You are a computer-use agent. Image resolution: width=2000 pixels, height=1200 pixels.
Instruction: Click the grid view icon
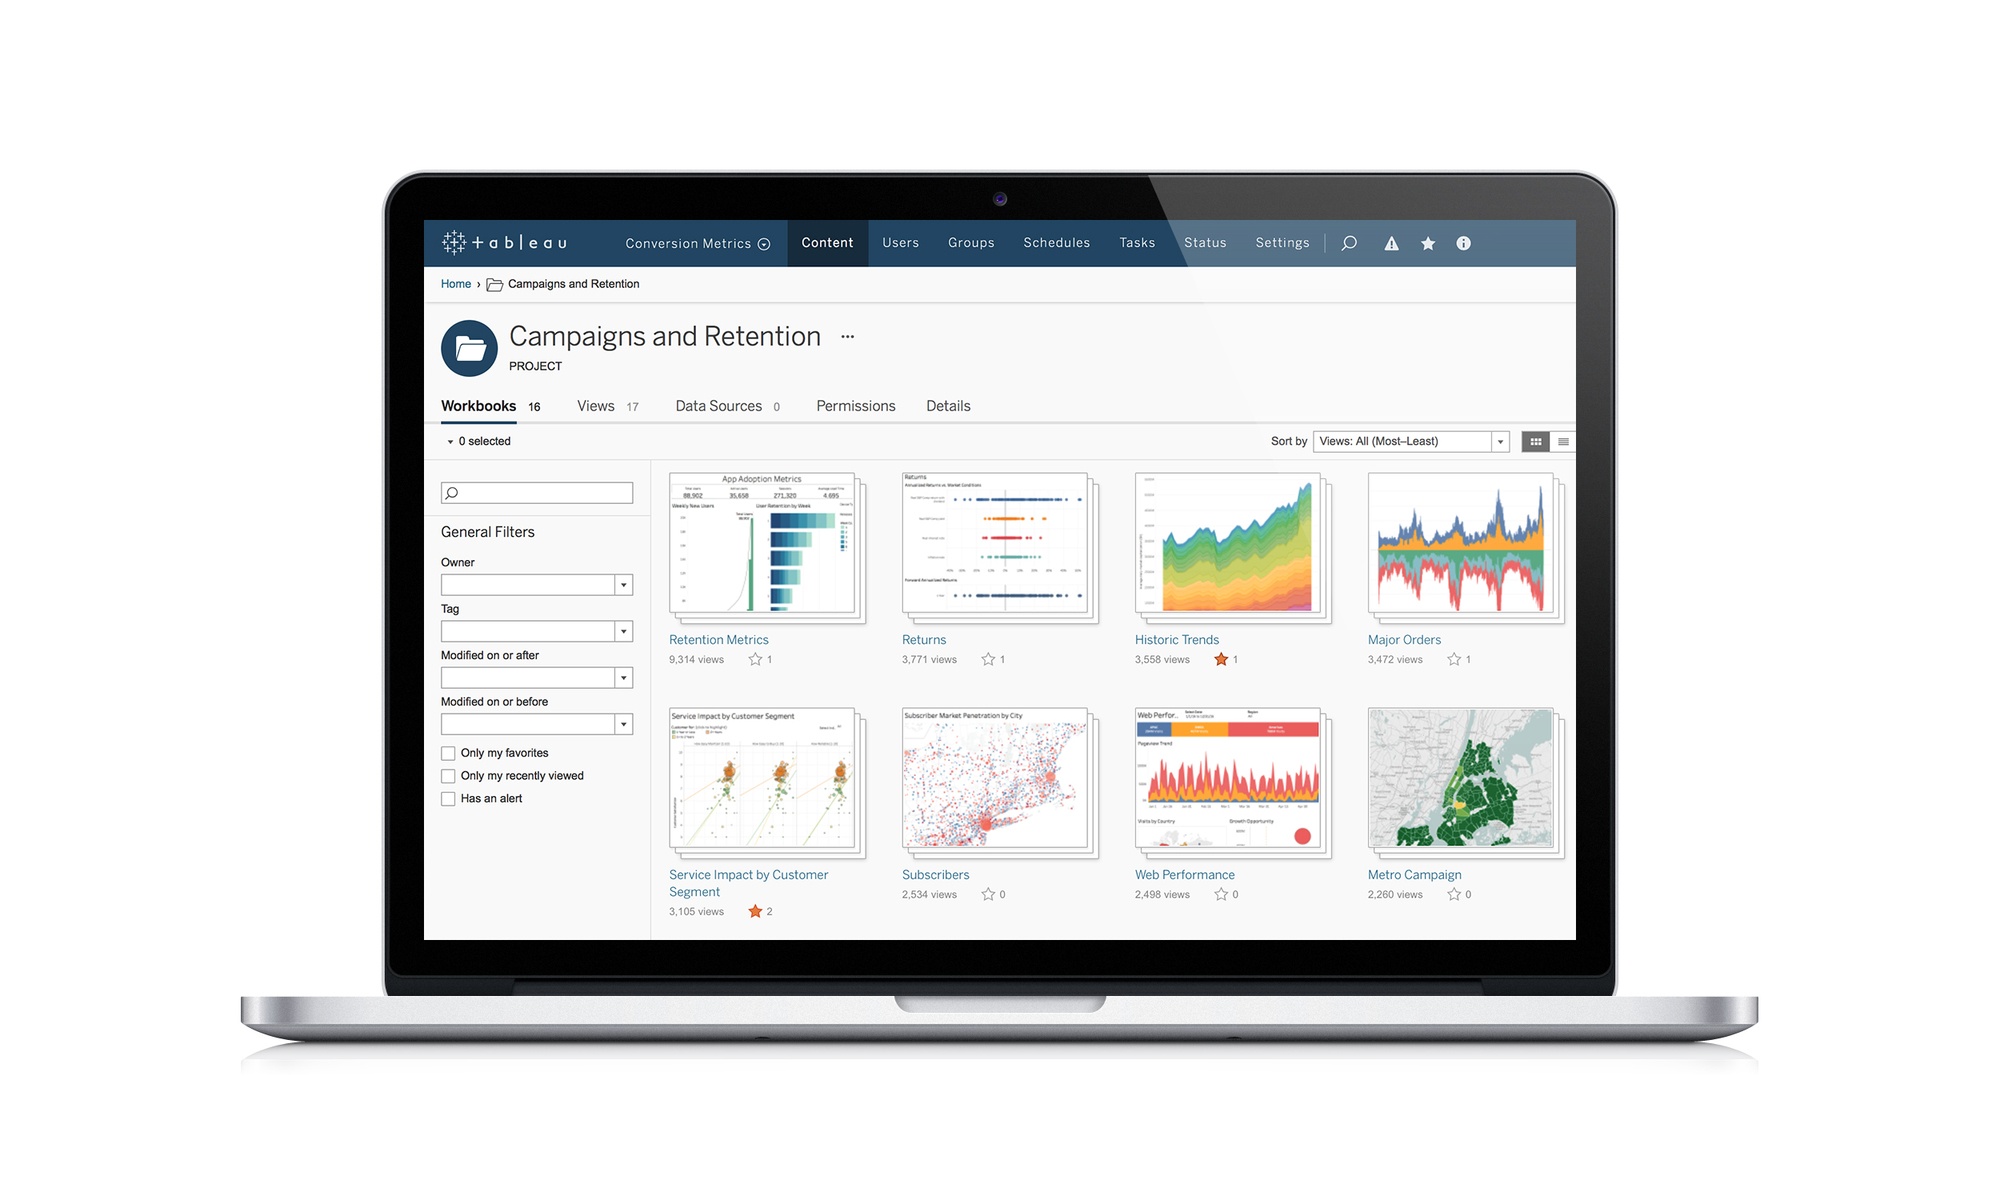coord(1536,440)
